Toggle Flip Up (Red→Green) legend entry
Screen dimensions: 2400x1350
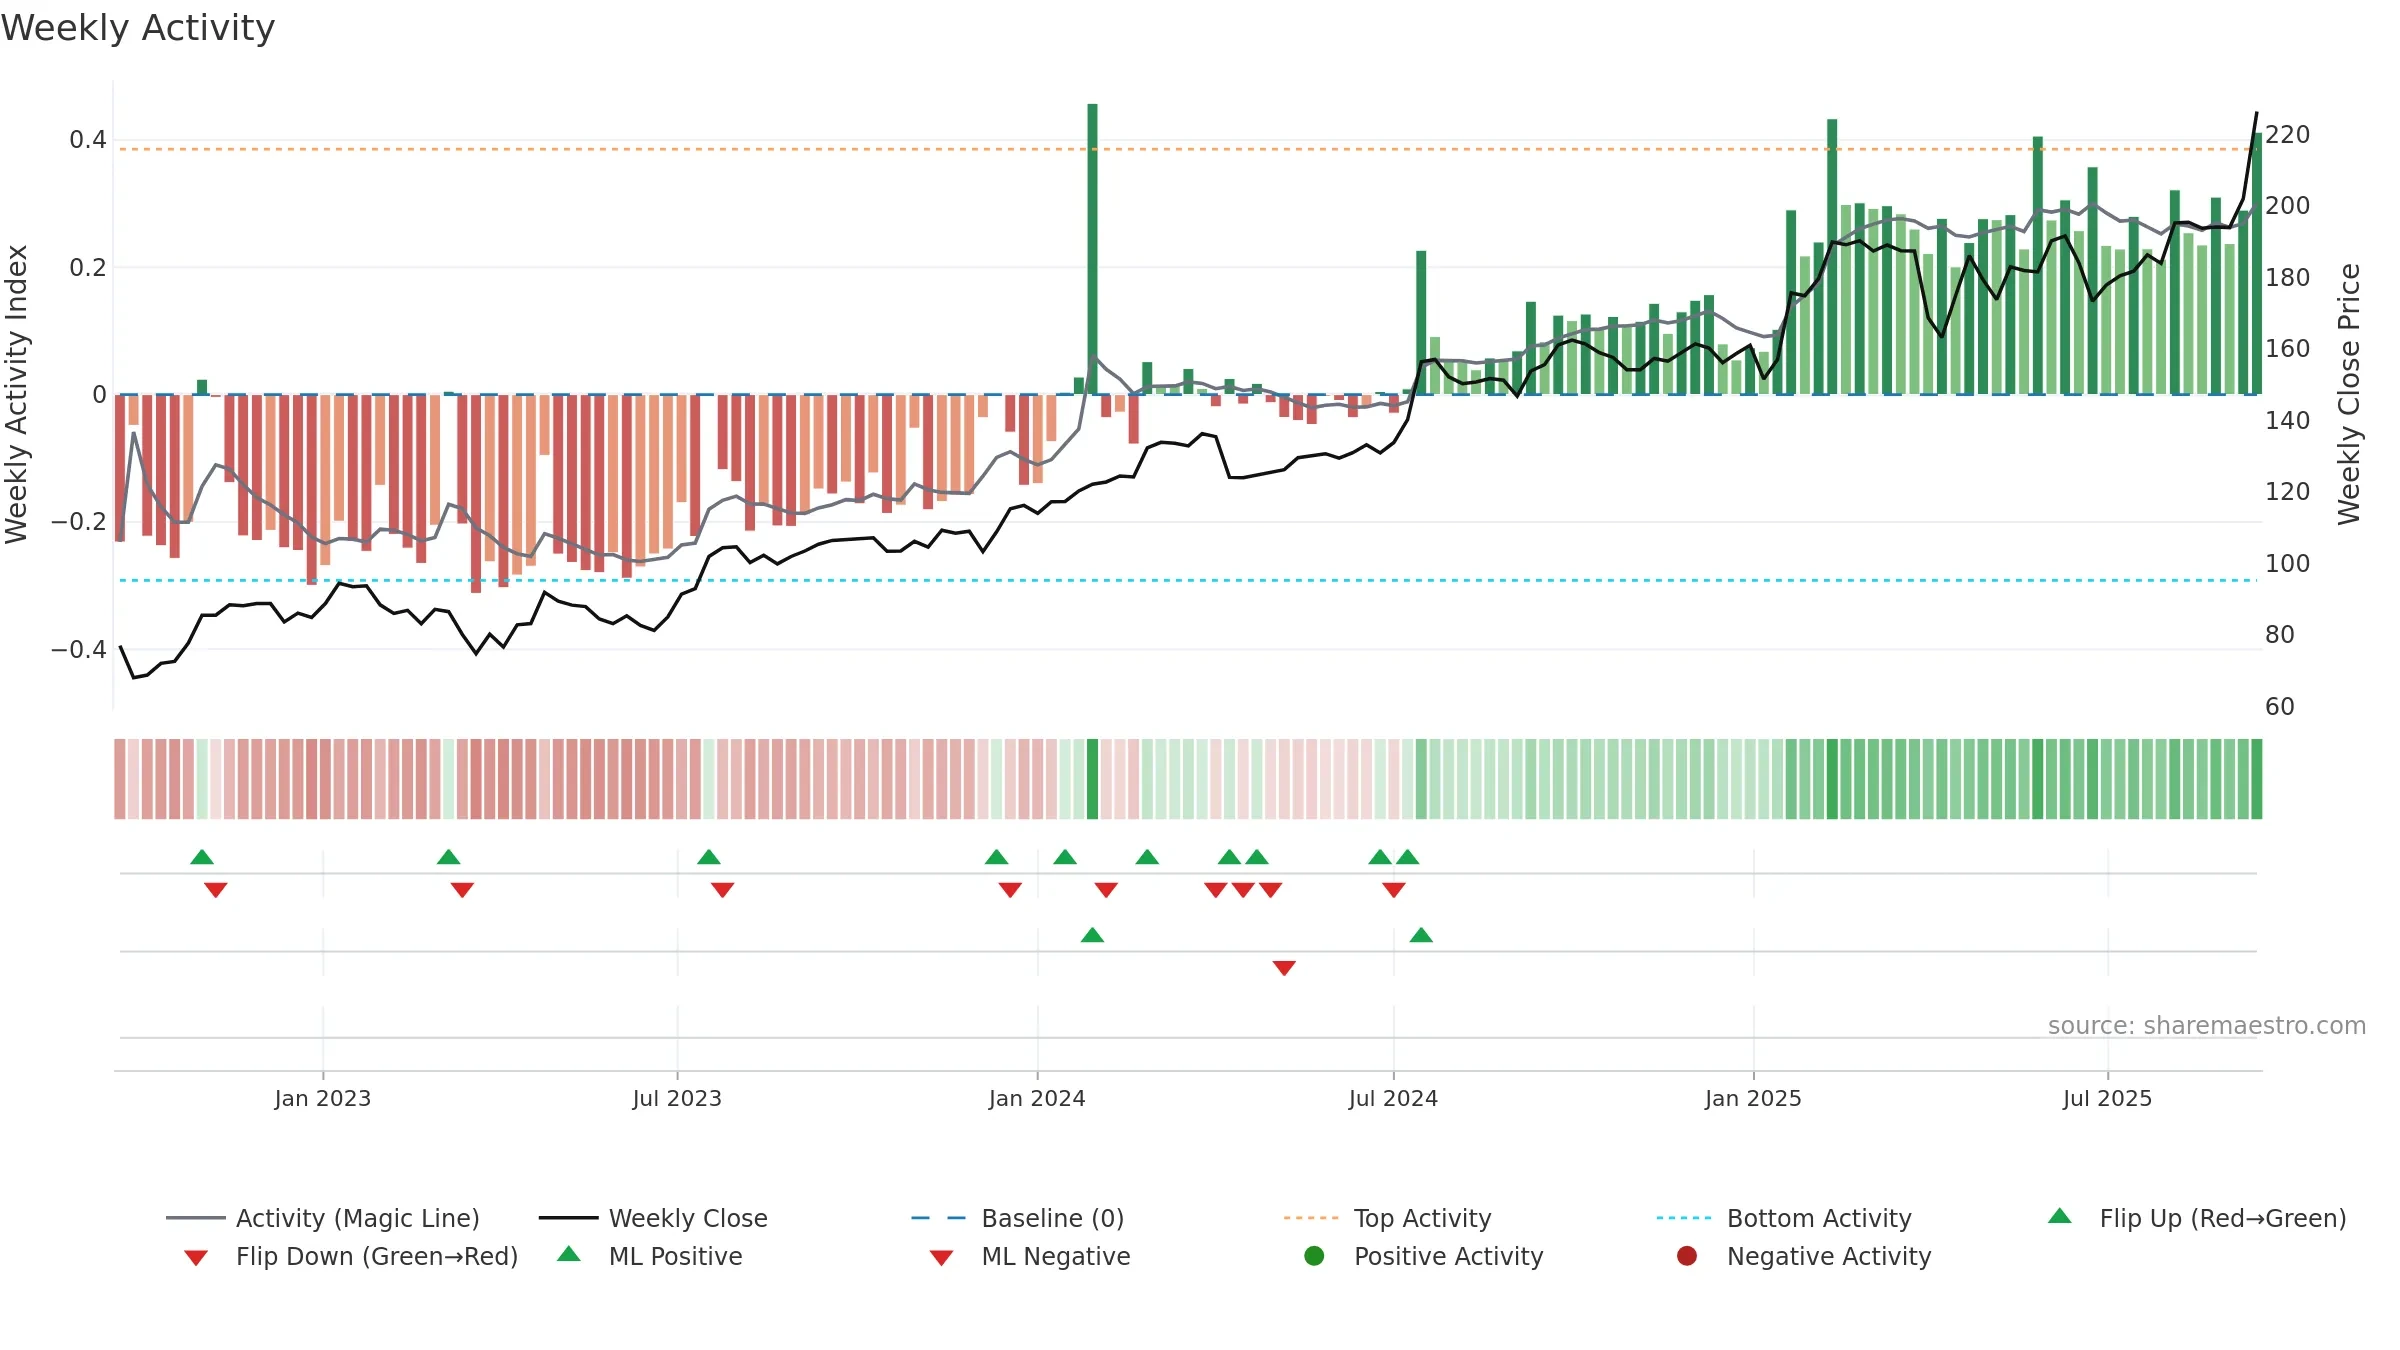point(2197,1218)
